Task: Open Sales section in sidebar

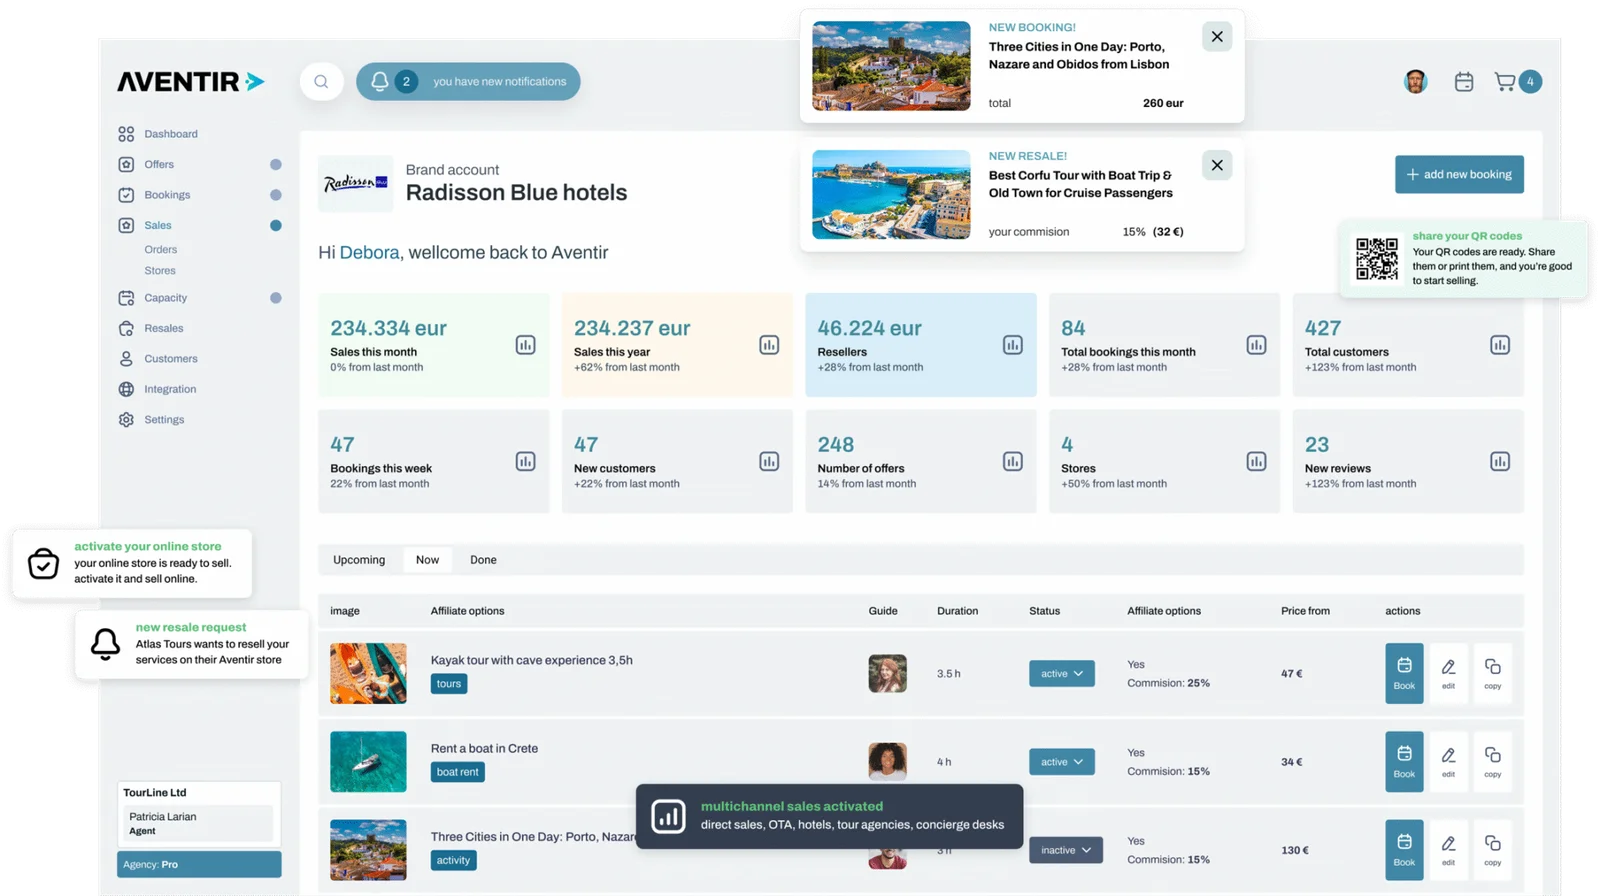Action: coord(157,225)
